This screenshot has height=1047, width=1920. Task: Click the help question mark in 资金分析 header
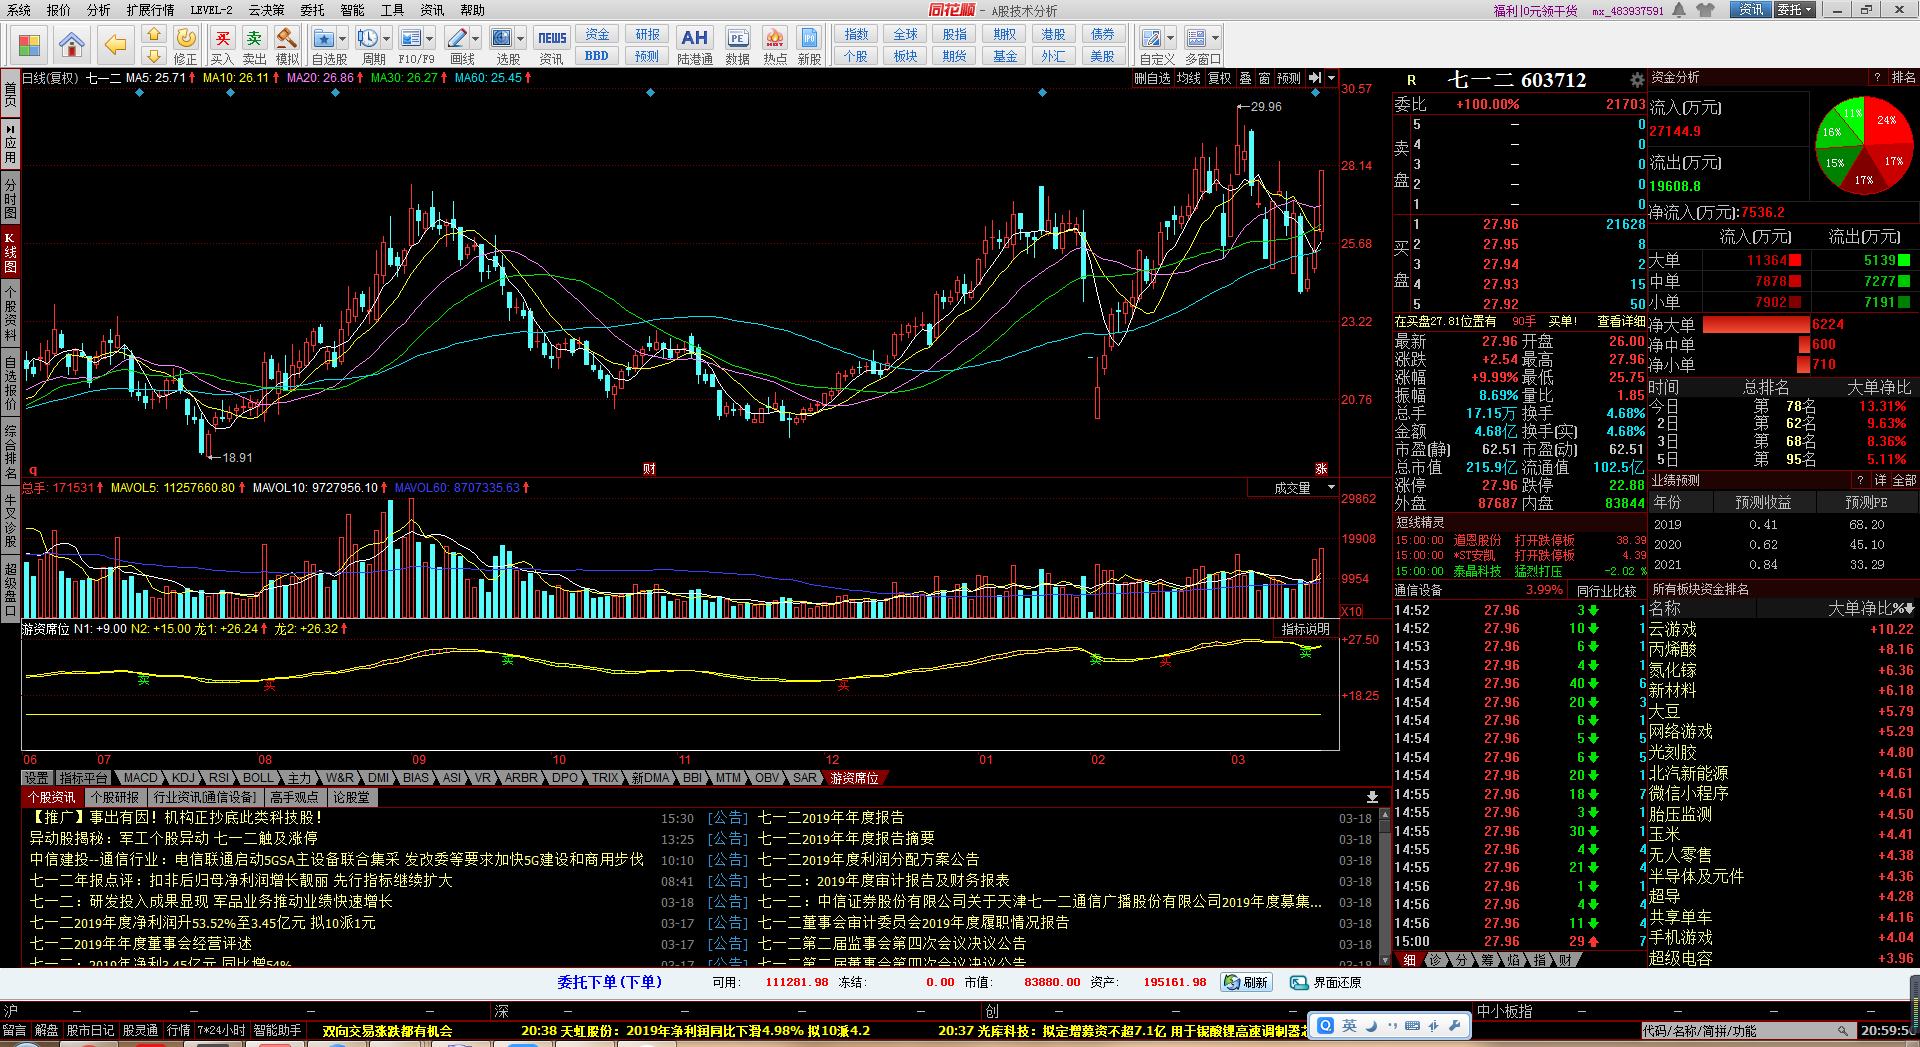click(1876, 77)
